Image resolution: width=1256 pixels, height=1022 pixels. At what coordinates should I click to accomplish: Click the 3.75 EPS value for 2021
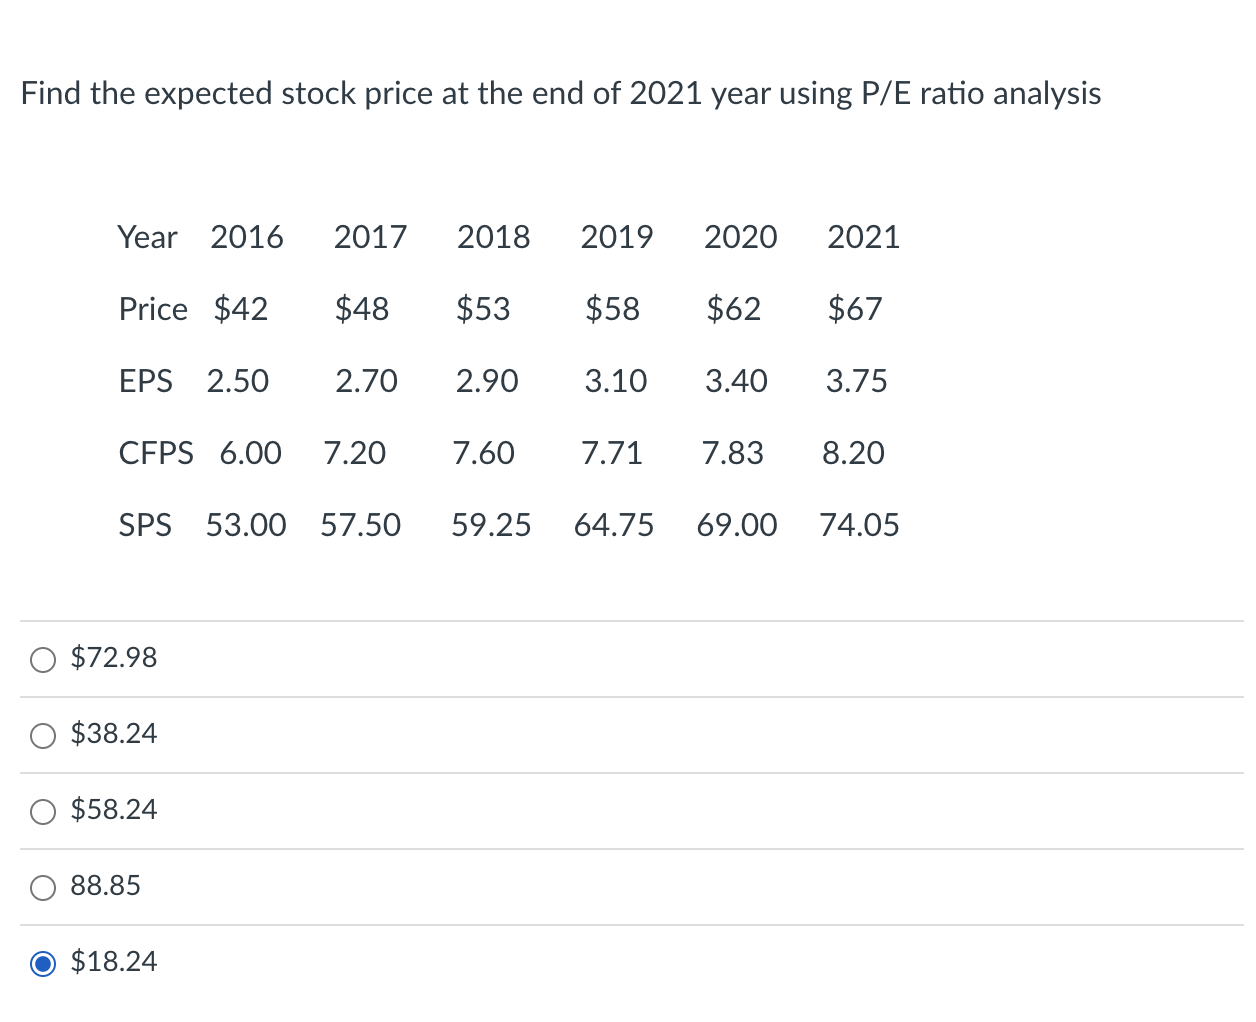[857, 381]
